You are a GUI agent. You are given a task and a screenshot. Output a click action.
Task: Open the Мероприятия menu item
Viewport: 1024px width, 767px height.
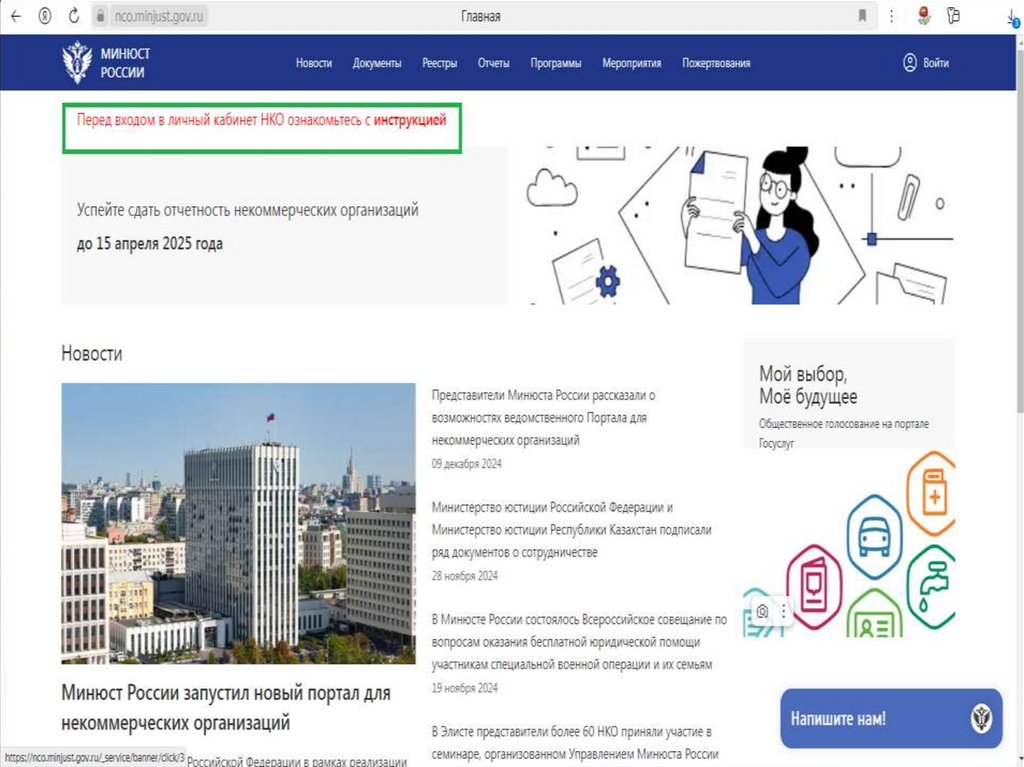click(x=632, y=63)
